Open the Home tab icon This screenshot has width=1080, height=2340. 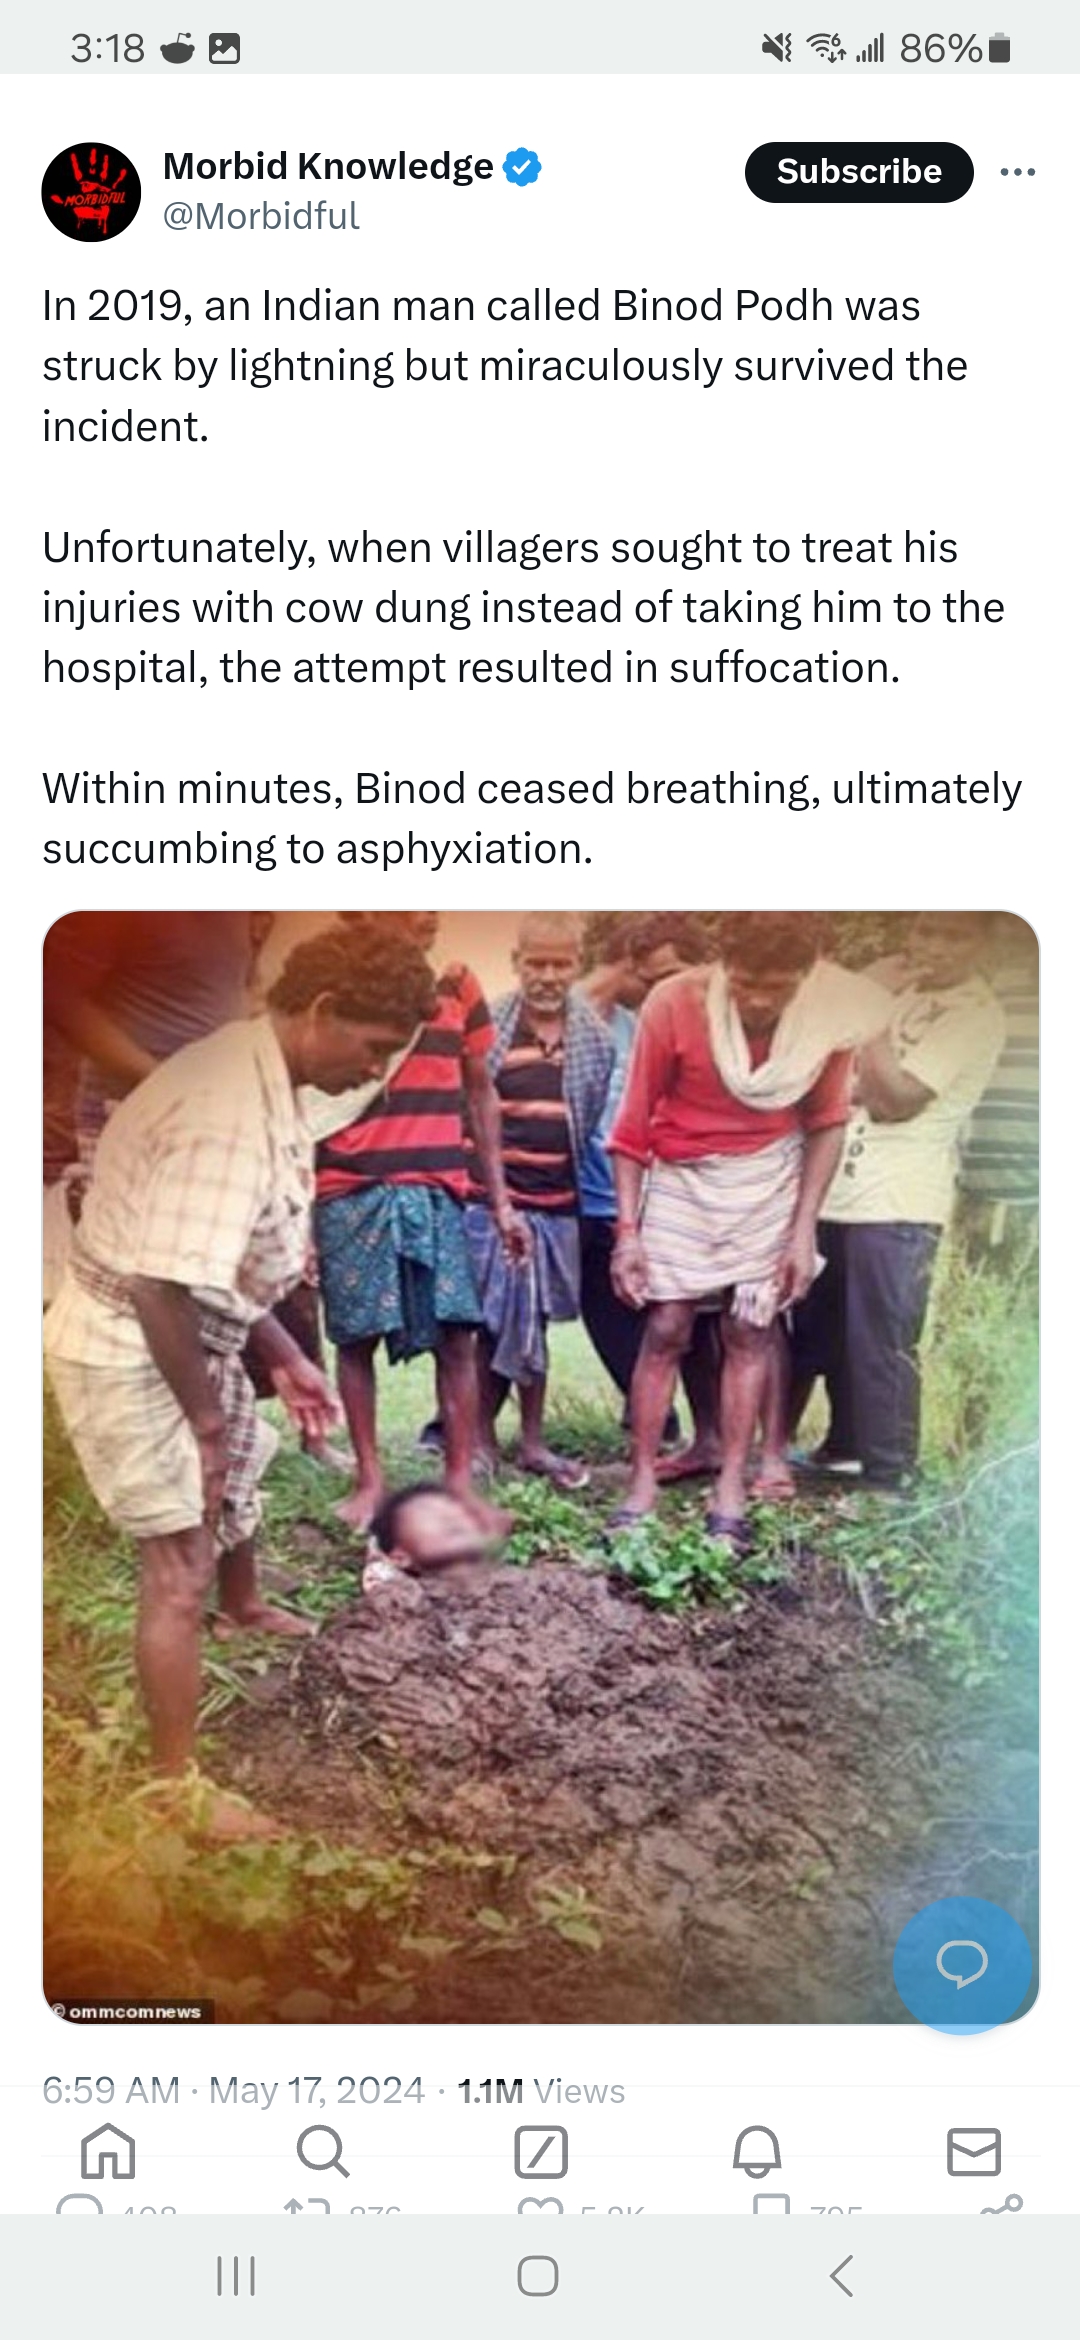[x=108, y=2151]
